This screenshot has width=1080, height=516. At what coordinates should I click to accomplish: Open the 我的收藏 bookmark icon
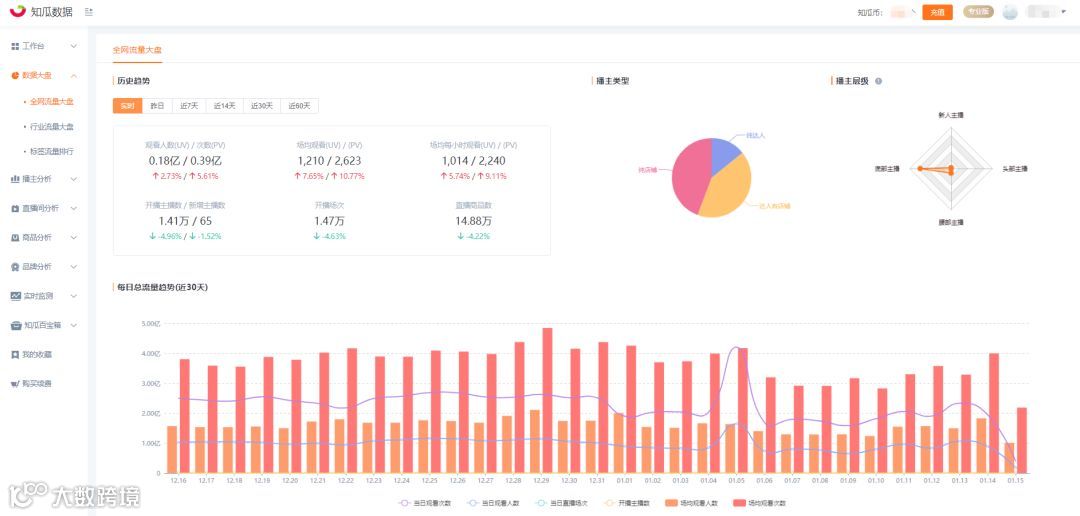(x=15, y=355)
